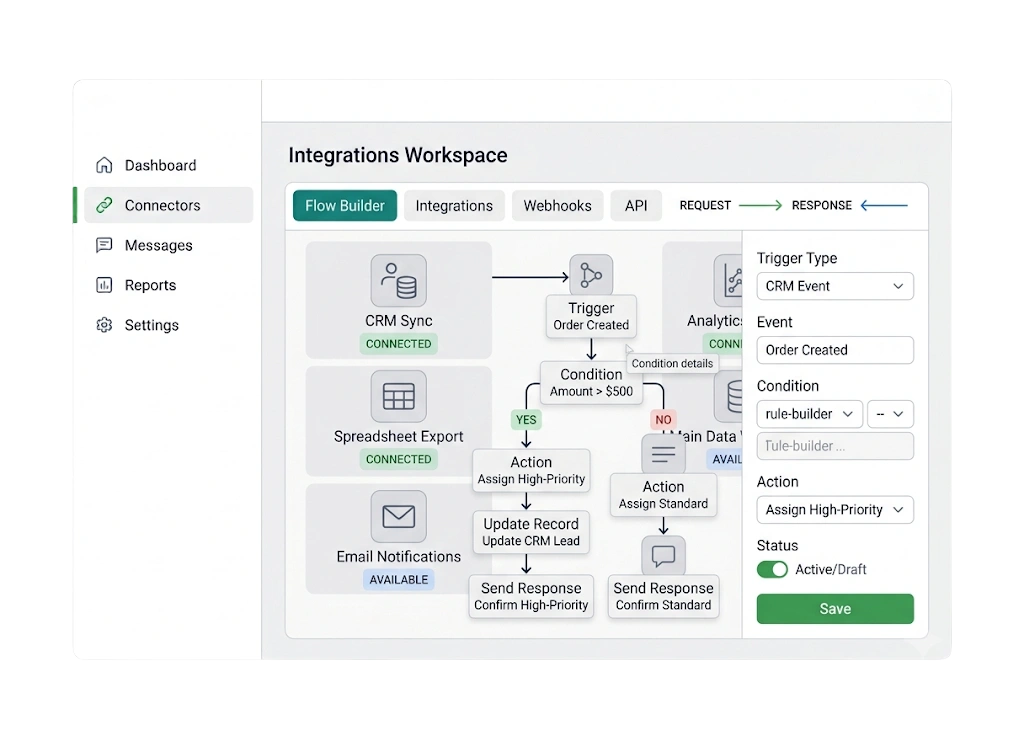Click the REQUEST legend label

[705, 206]
